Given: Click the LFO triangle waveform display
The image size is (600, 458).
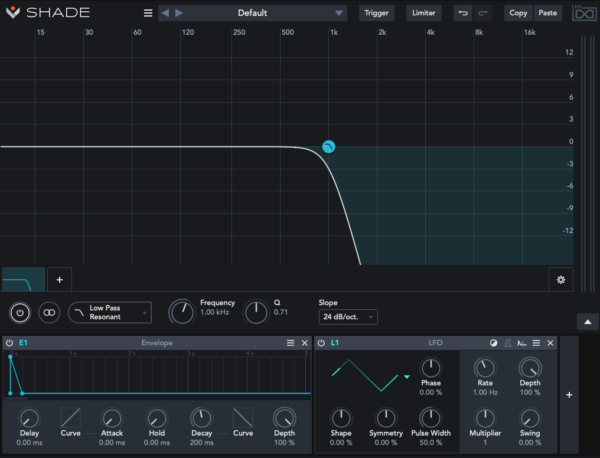Looking at the screenshot, I should click(x=365, y=375).
